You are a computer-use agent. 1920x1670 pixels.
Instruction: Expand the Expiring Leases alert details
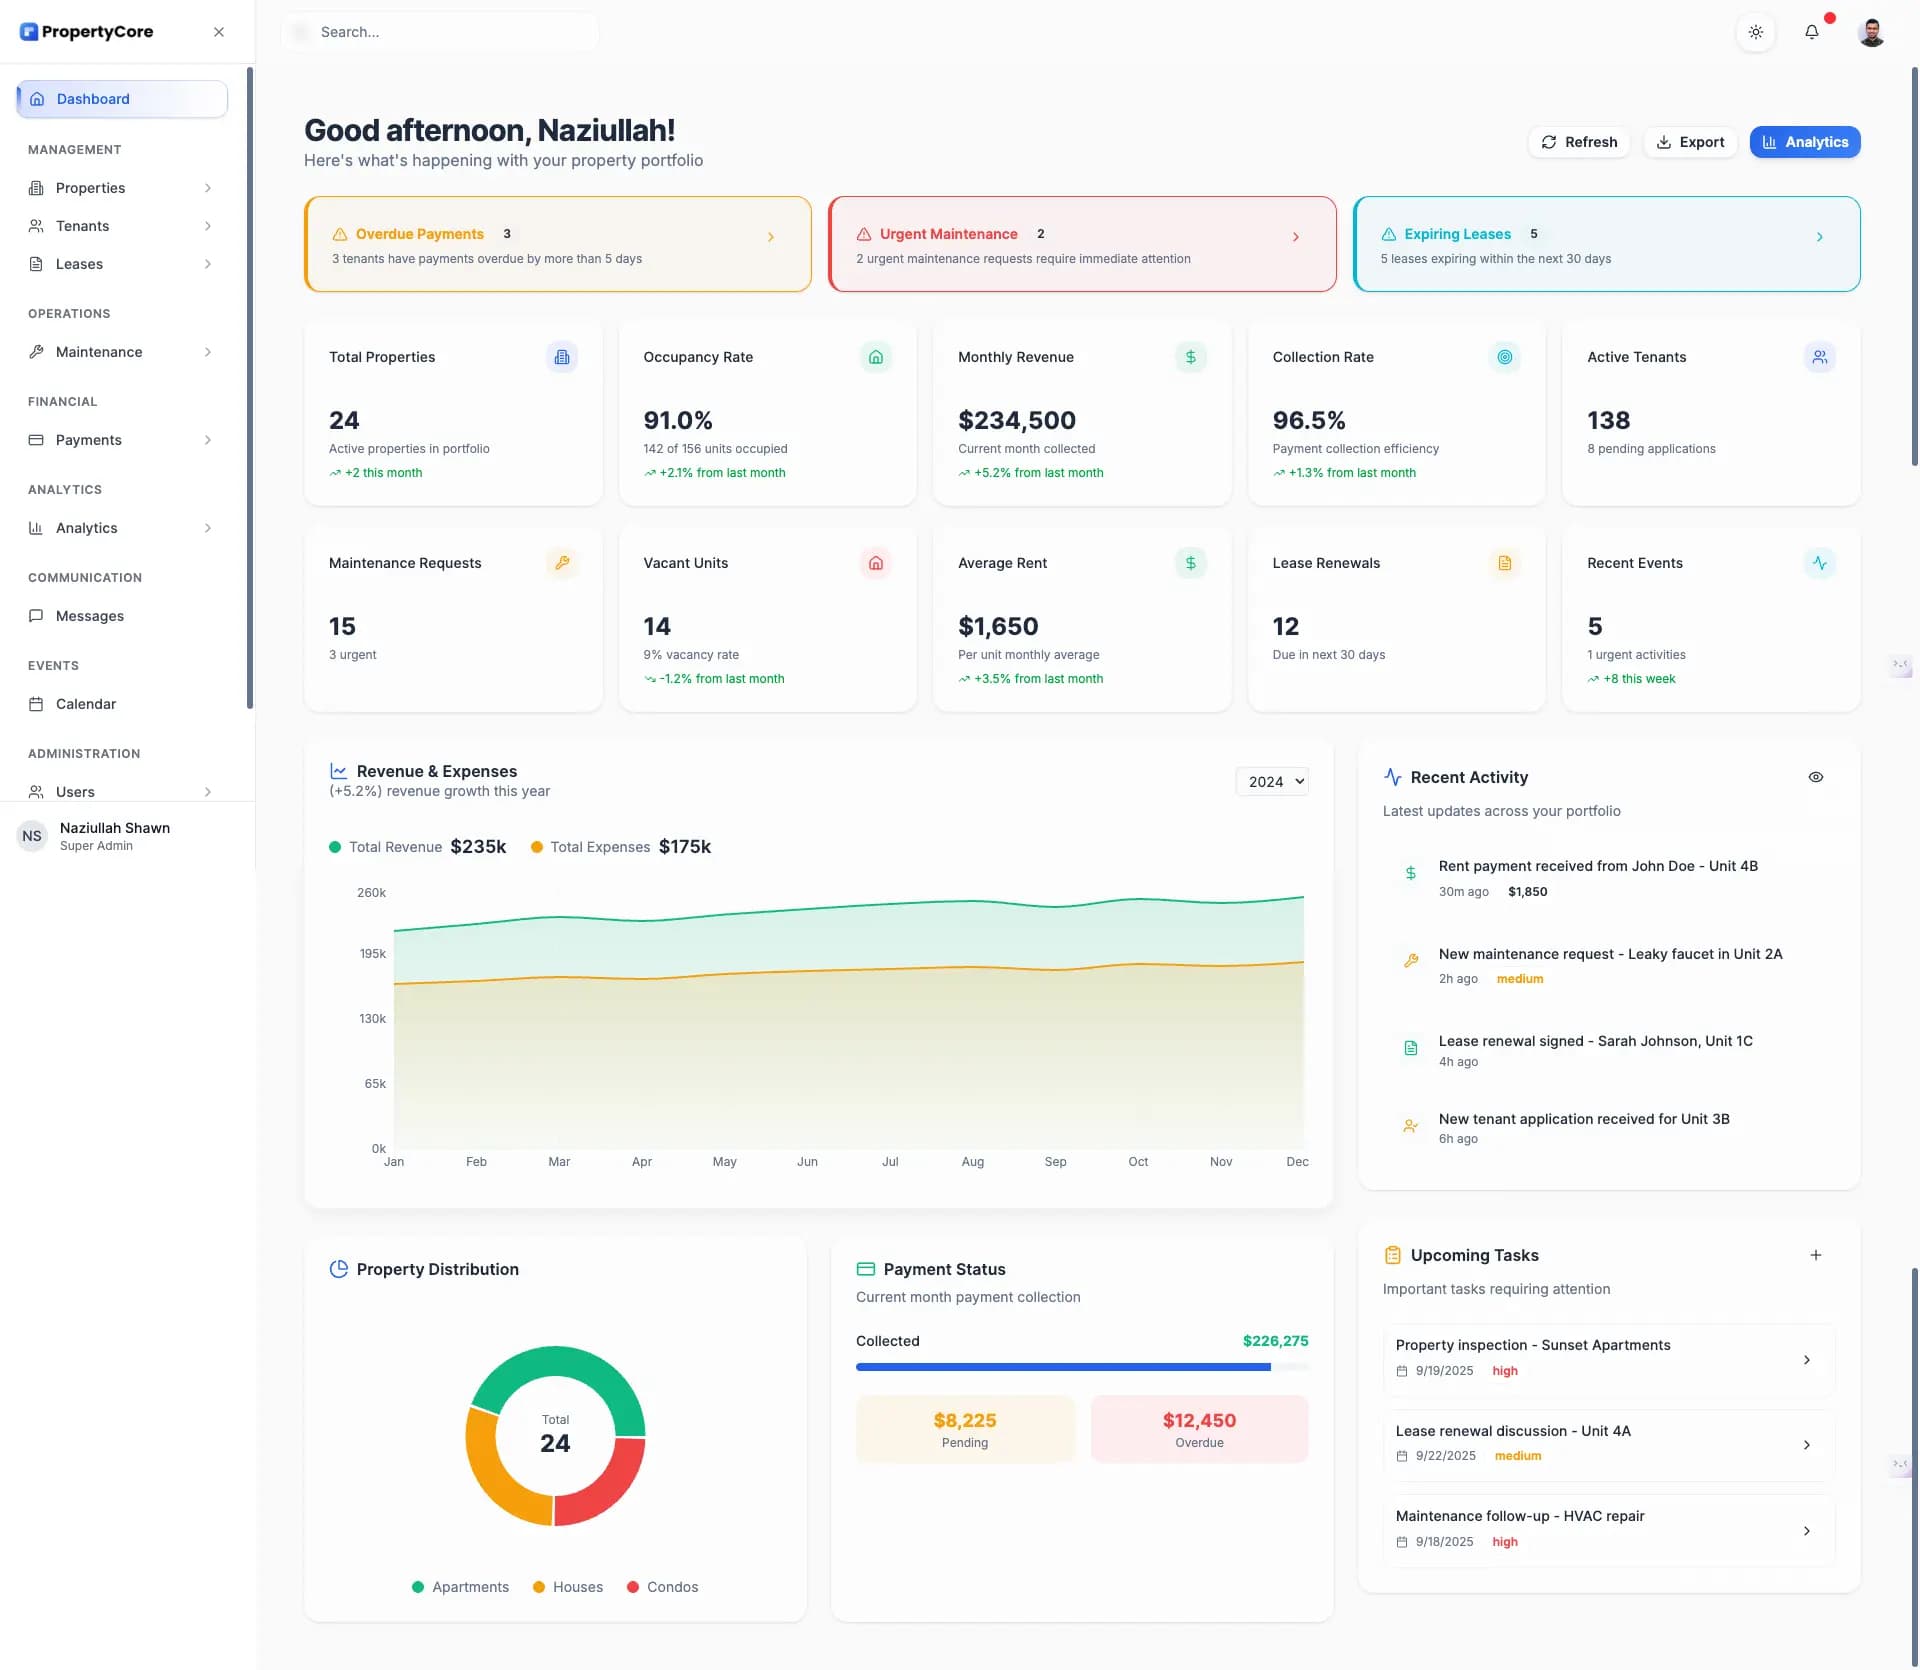[x=1819, y=237]
